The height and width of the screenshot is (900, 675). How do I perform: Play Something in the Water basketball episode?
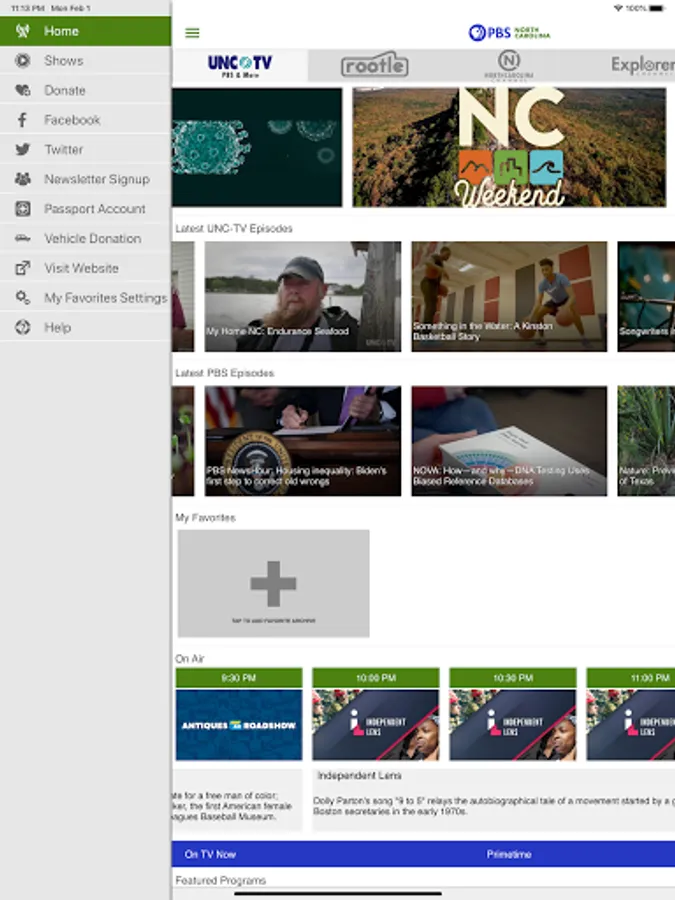point(509,296)
